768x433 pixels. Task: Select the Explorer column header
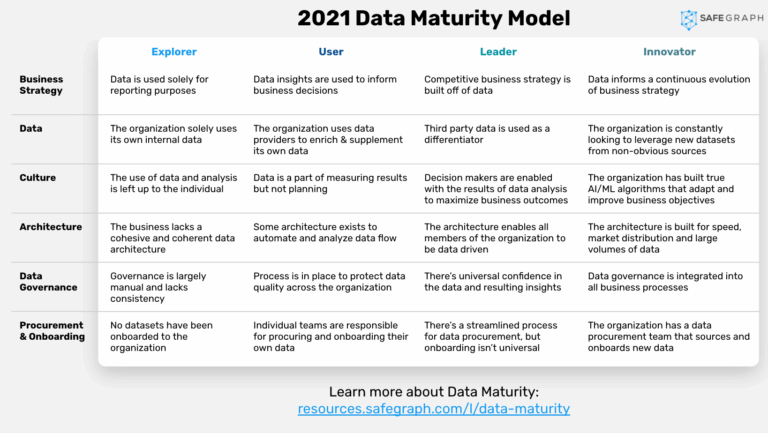click(x=174, y=52)
